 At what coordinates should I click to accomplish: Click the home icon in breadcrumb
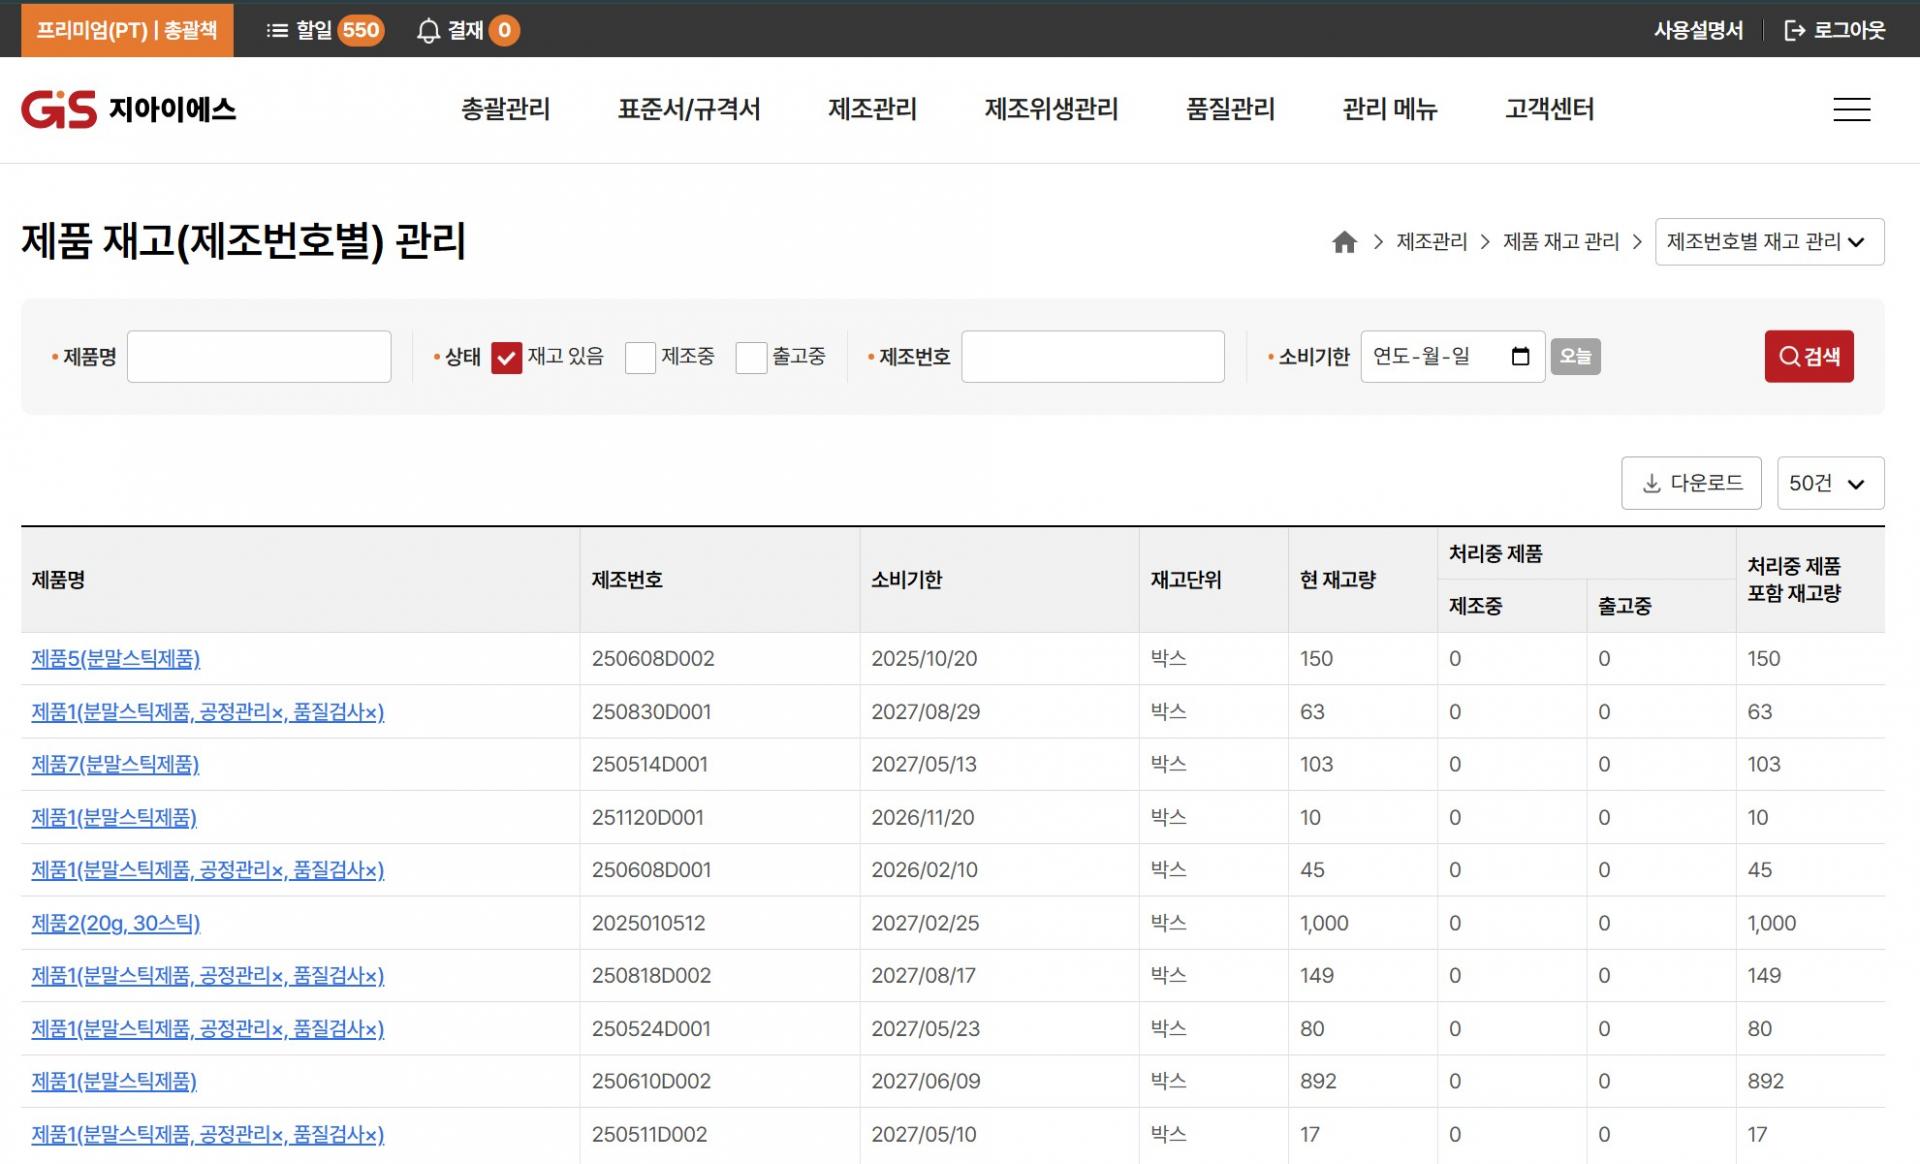[1344, 242]
